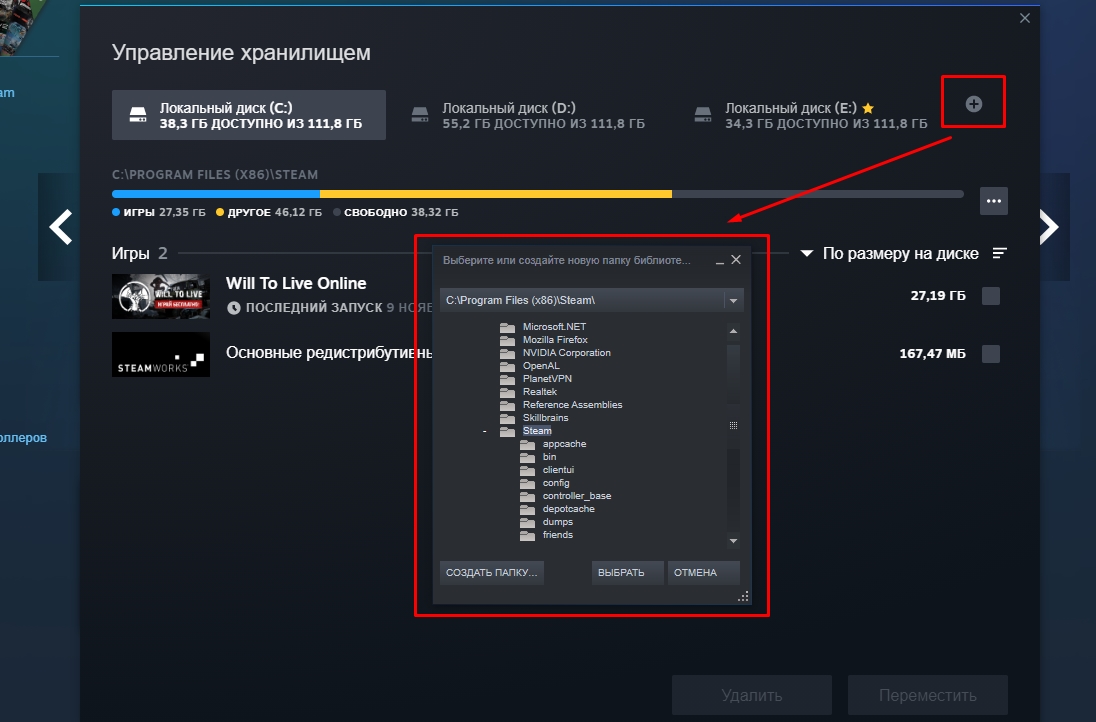Open the path dropdown in folder dialog

tap(733, 301)
